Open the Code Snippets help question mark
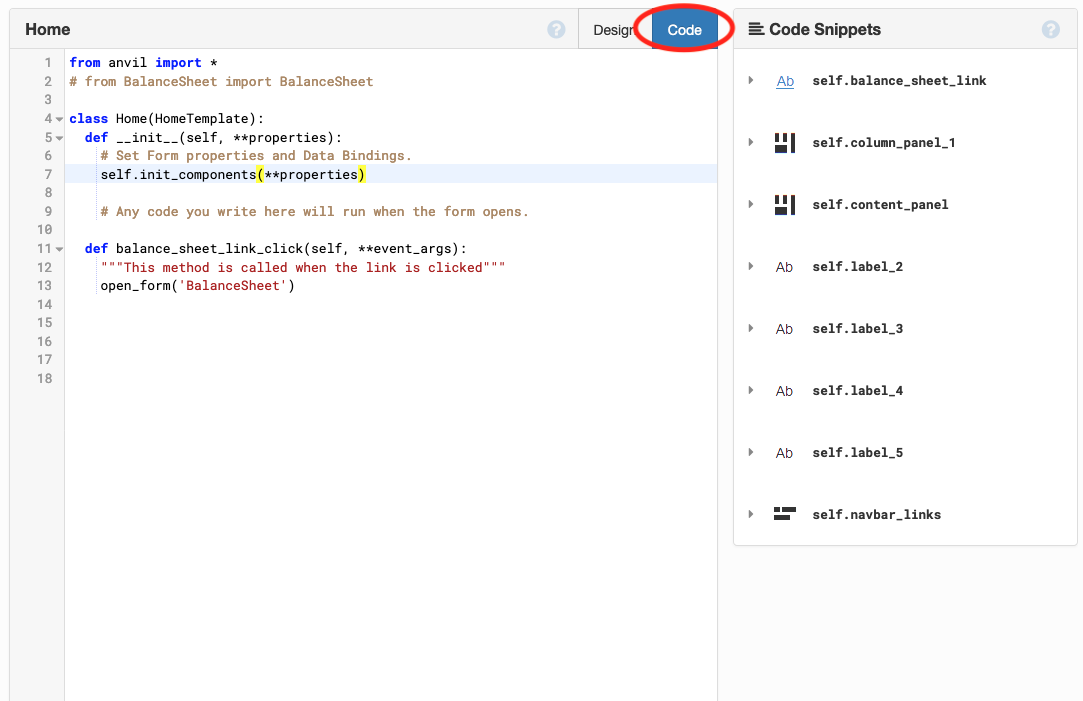Viewport: 1083px width, 701px height. click(1050, 29)
